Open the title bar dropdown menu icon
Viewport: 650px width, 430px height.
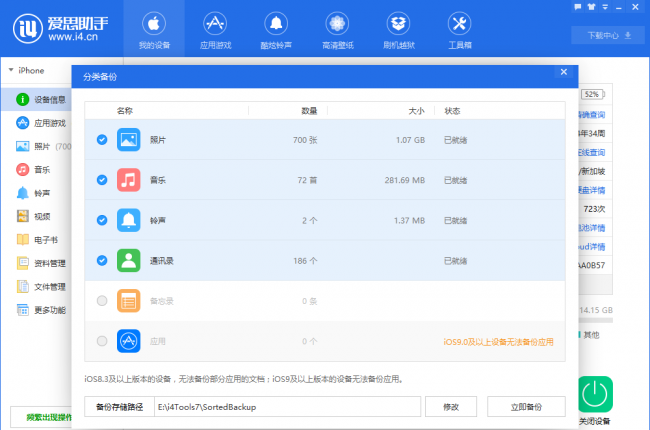point(605,7)
